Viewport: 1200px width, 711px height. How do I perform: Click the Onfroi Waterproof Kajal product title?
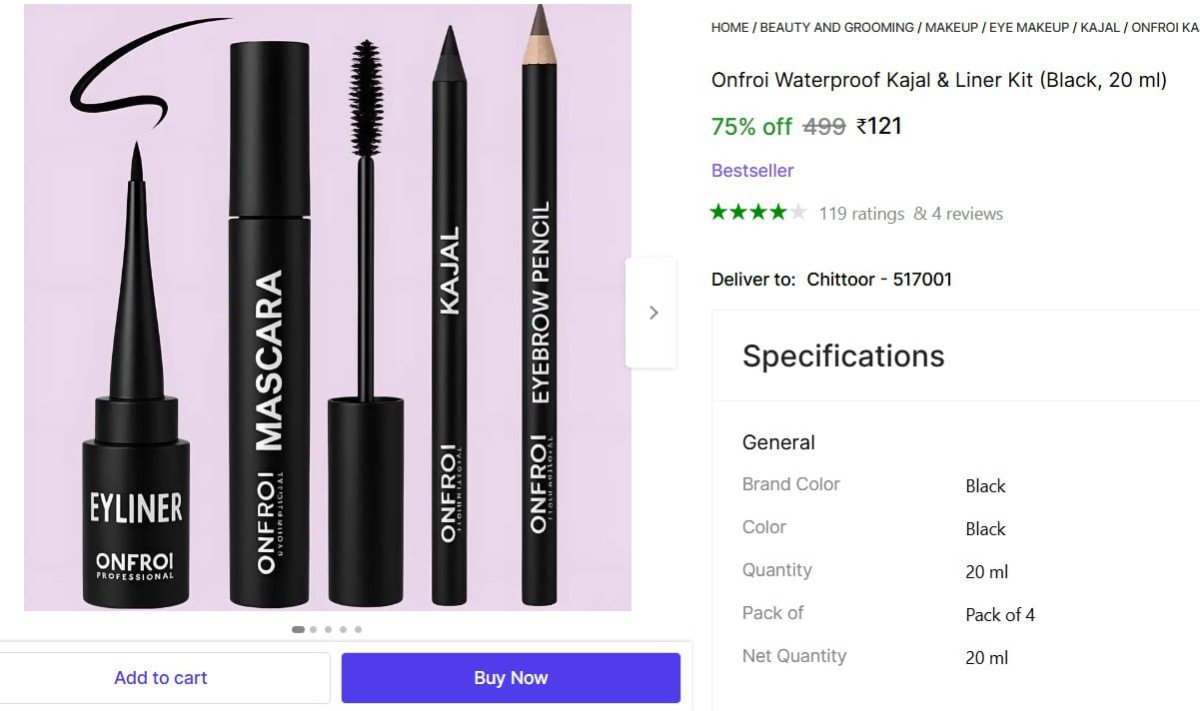coord(938,79)
